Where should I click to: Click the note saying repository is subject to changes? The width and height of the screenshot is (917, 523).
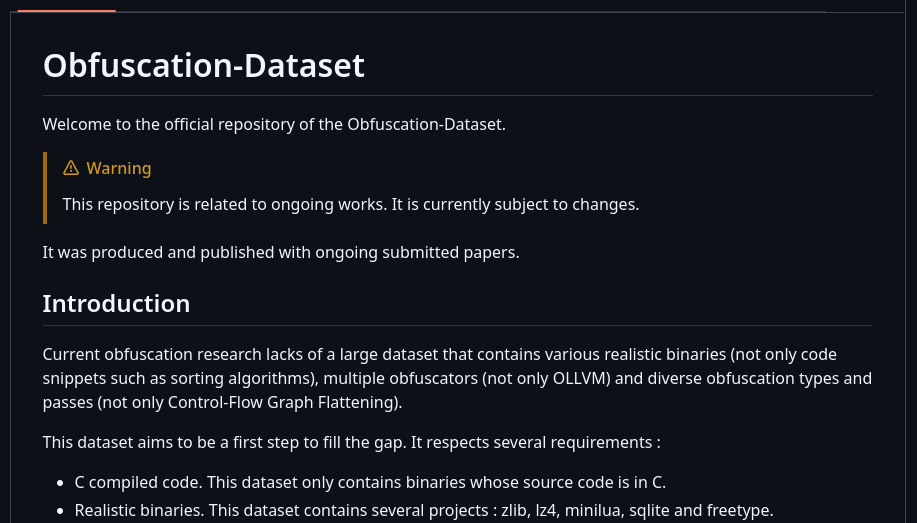tap(351, 204)
